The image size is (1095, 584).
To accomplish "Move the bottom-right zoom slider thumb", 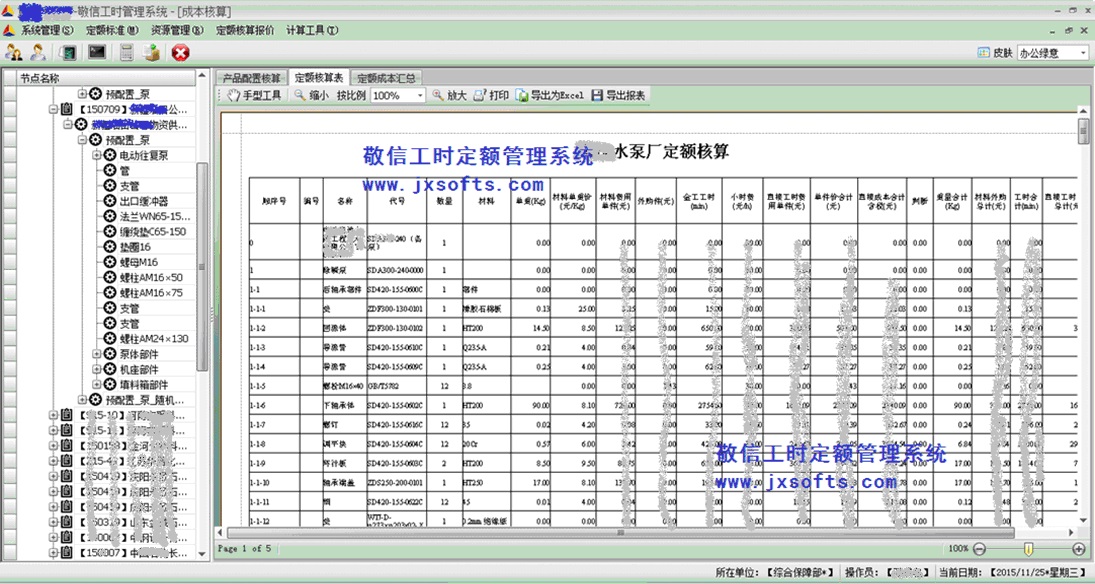I will 1029,549.
